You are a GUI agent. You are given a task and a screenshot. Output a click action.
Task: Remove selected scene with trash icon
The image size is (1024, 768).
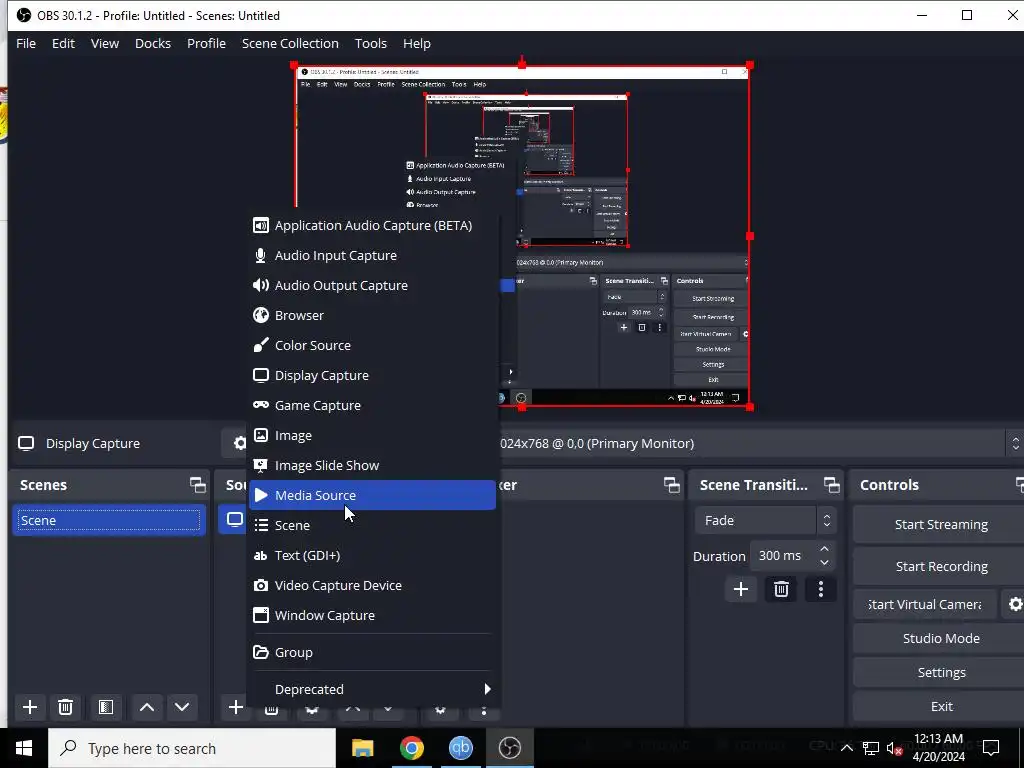(65, 707)
